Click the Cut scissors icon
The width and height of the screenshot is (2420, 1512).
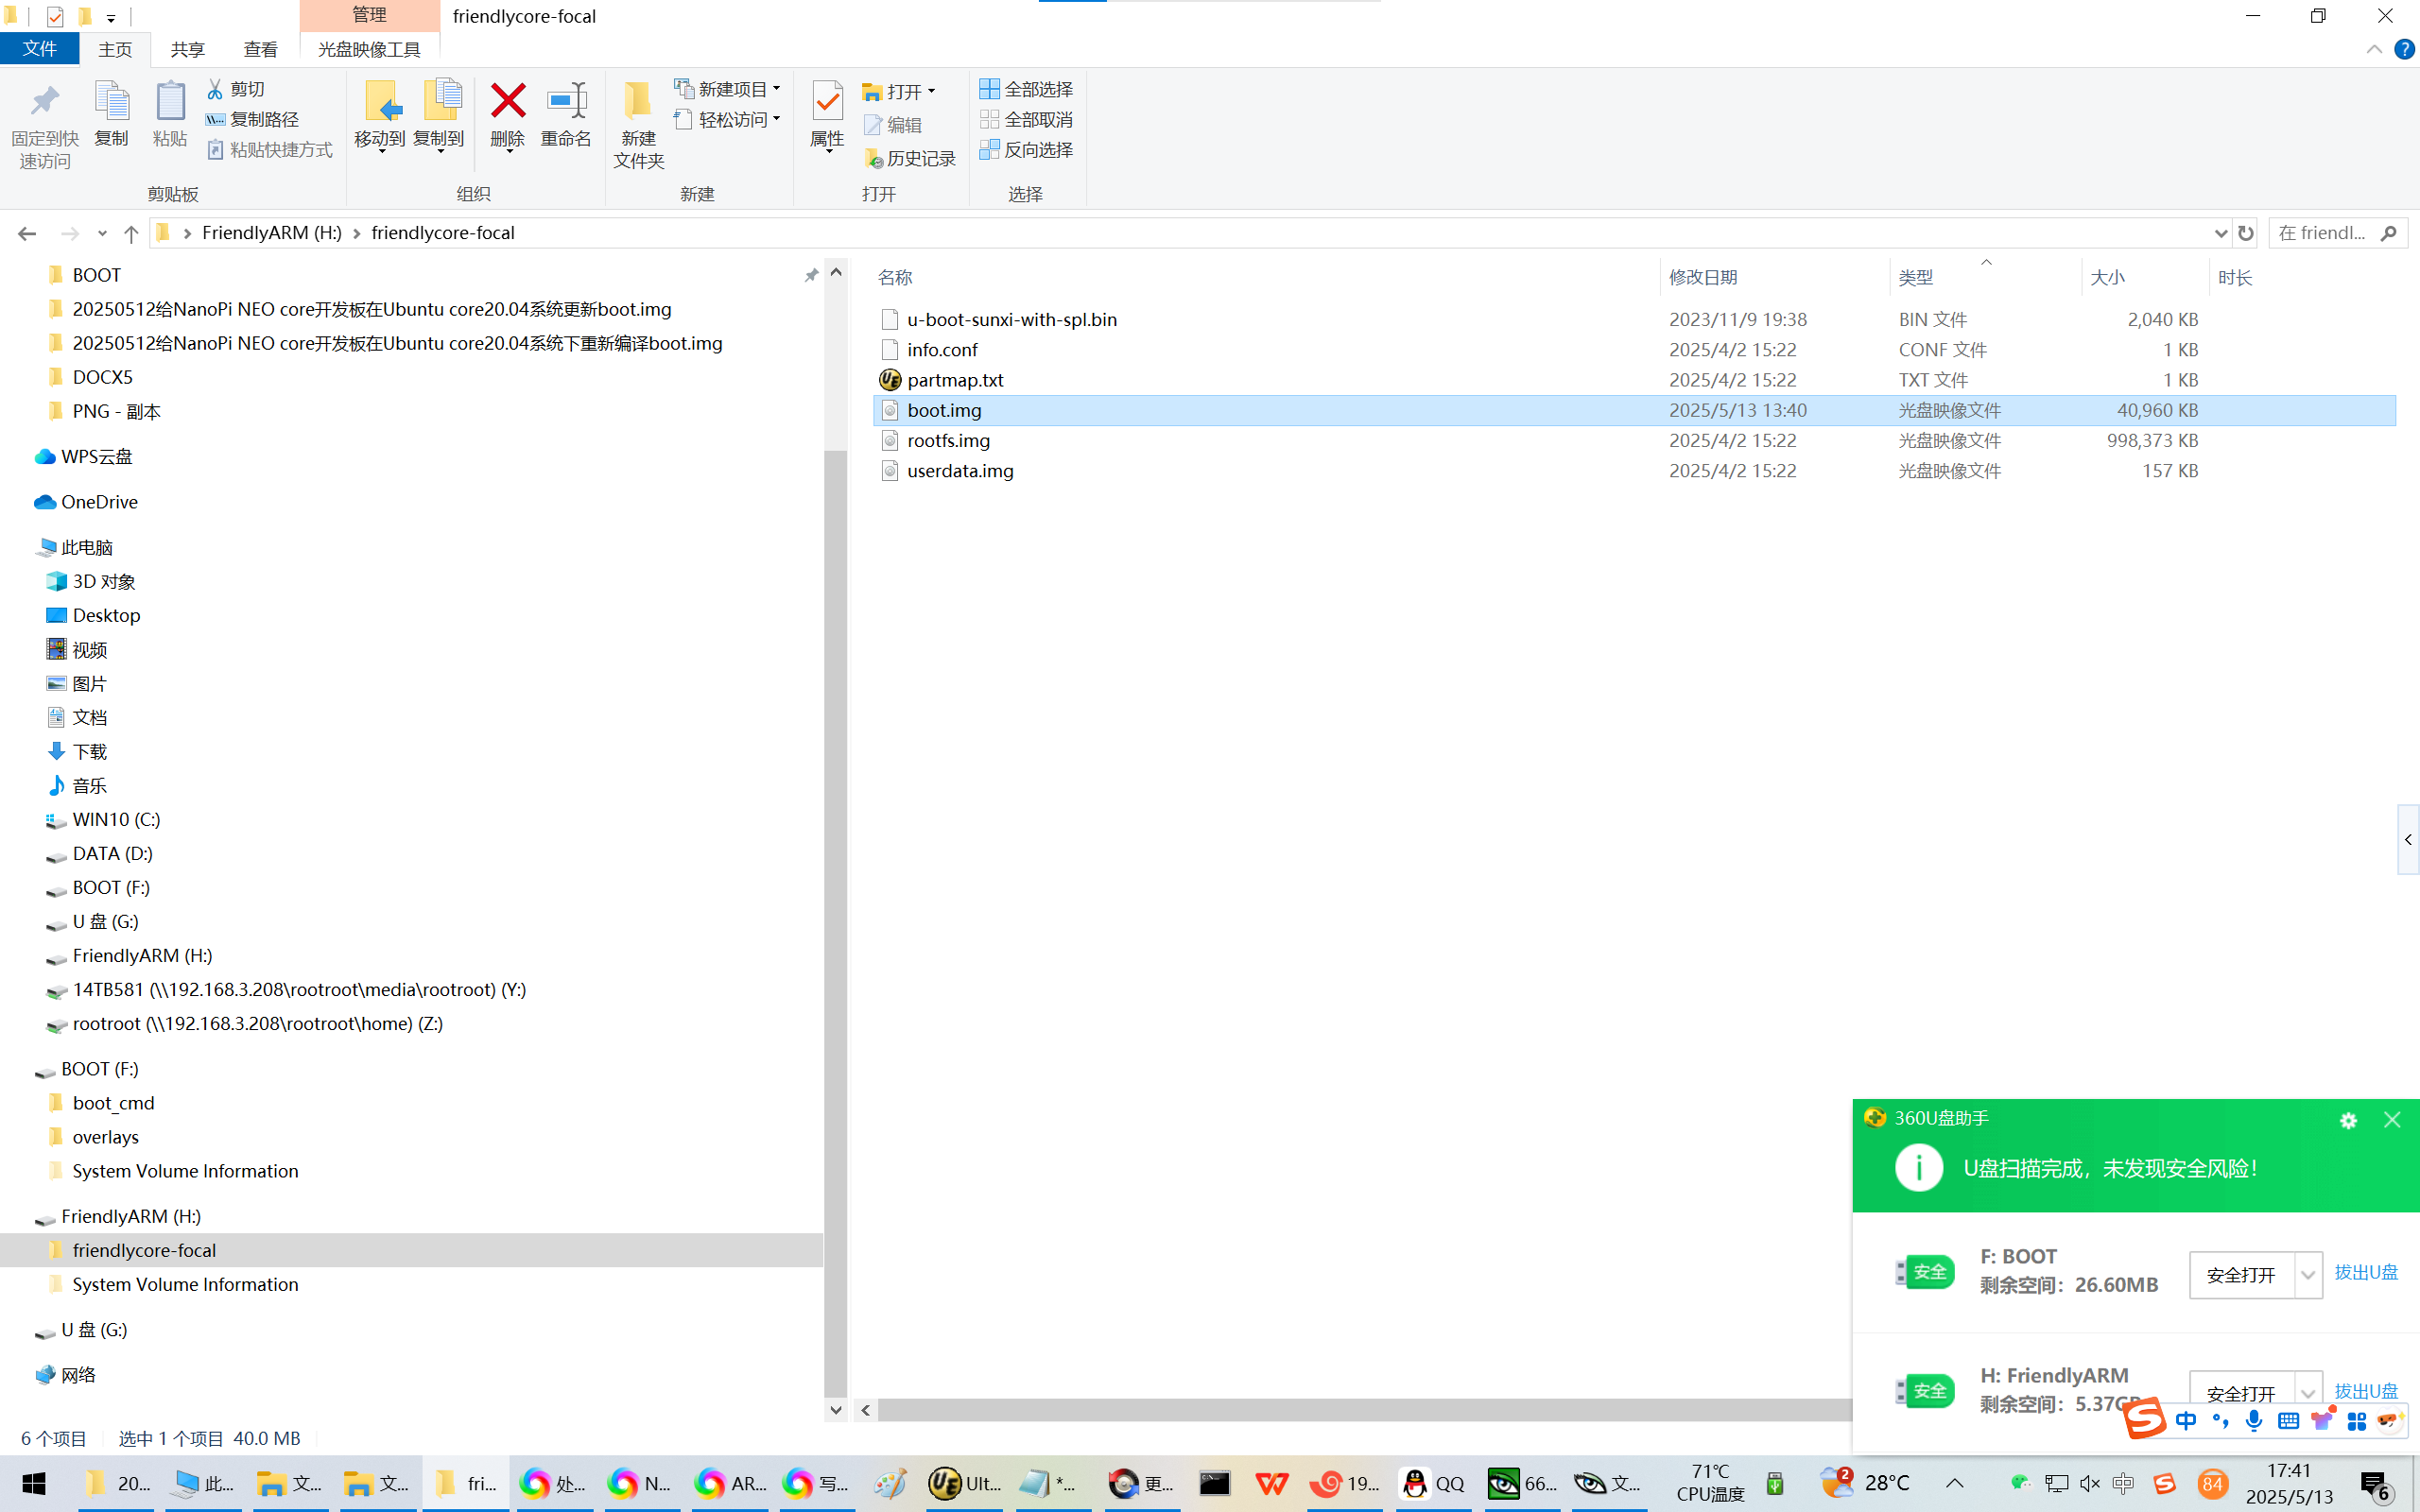pos(214,89)
